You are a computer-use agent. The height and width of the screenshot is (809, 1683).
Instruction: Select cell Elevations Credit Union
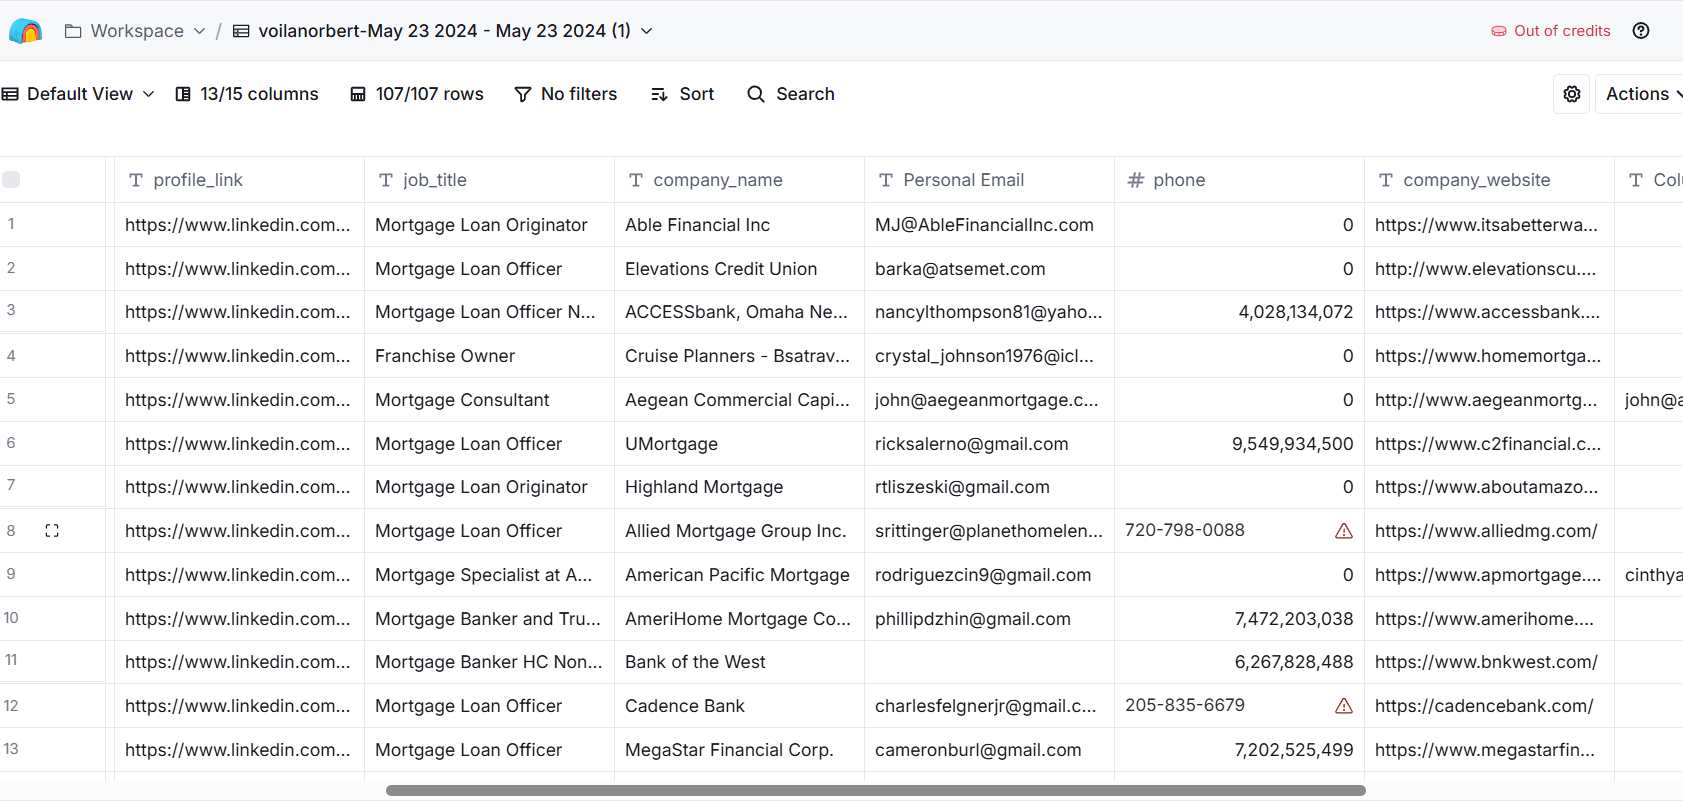739,269
